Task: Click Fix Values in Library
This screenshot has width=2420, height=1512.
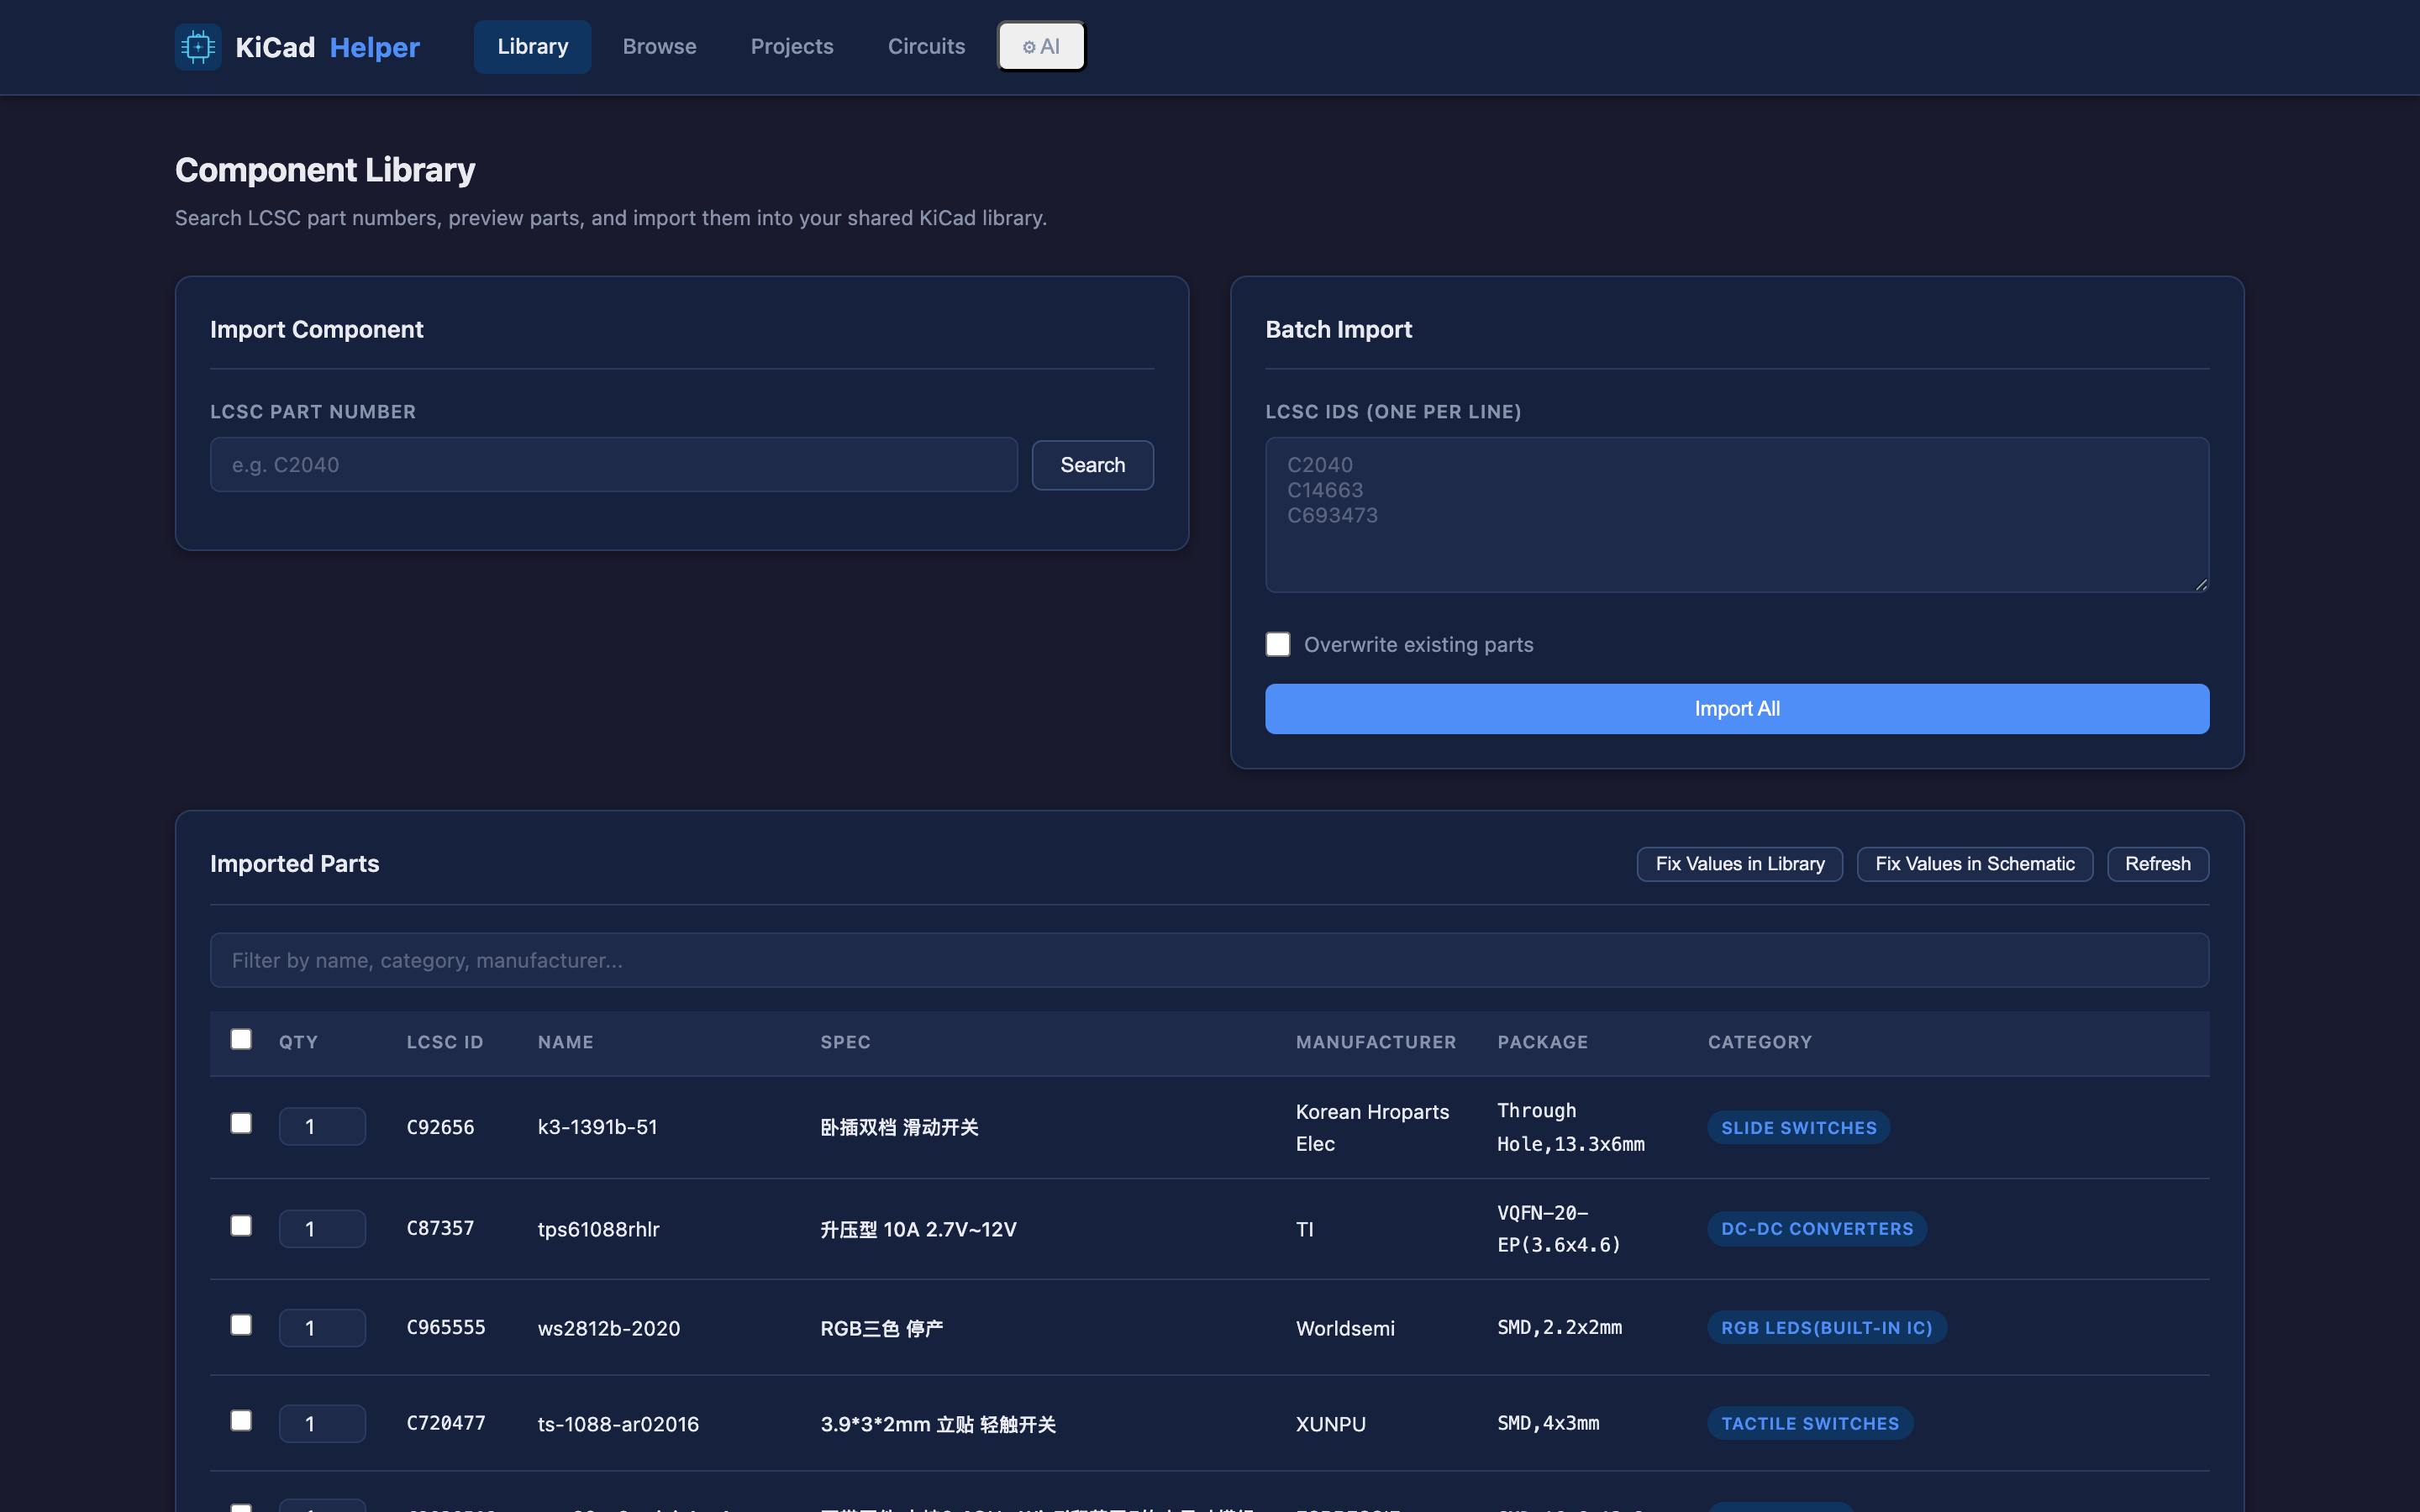Action: pyautogui.click(x=1739, y=864)
